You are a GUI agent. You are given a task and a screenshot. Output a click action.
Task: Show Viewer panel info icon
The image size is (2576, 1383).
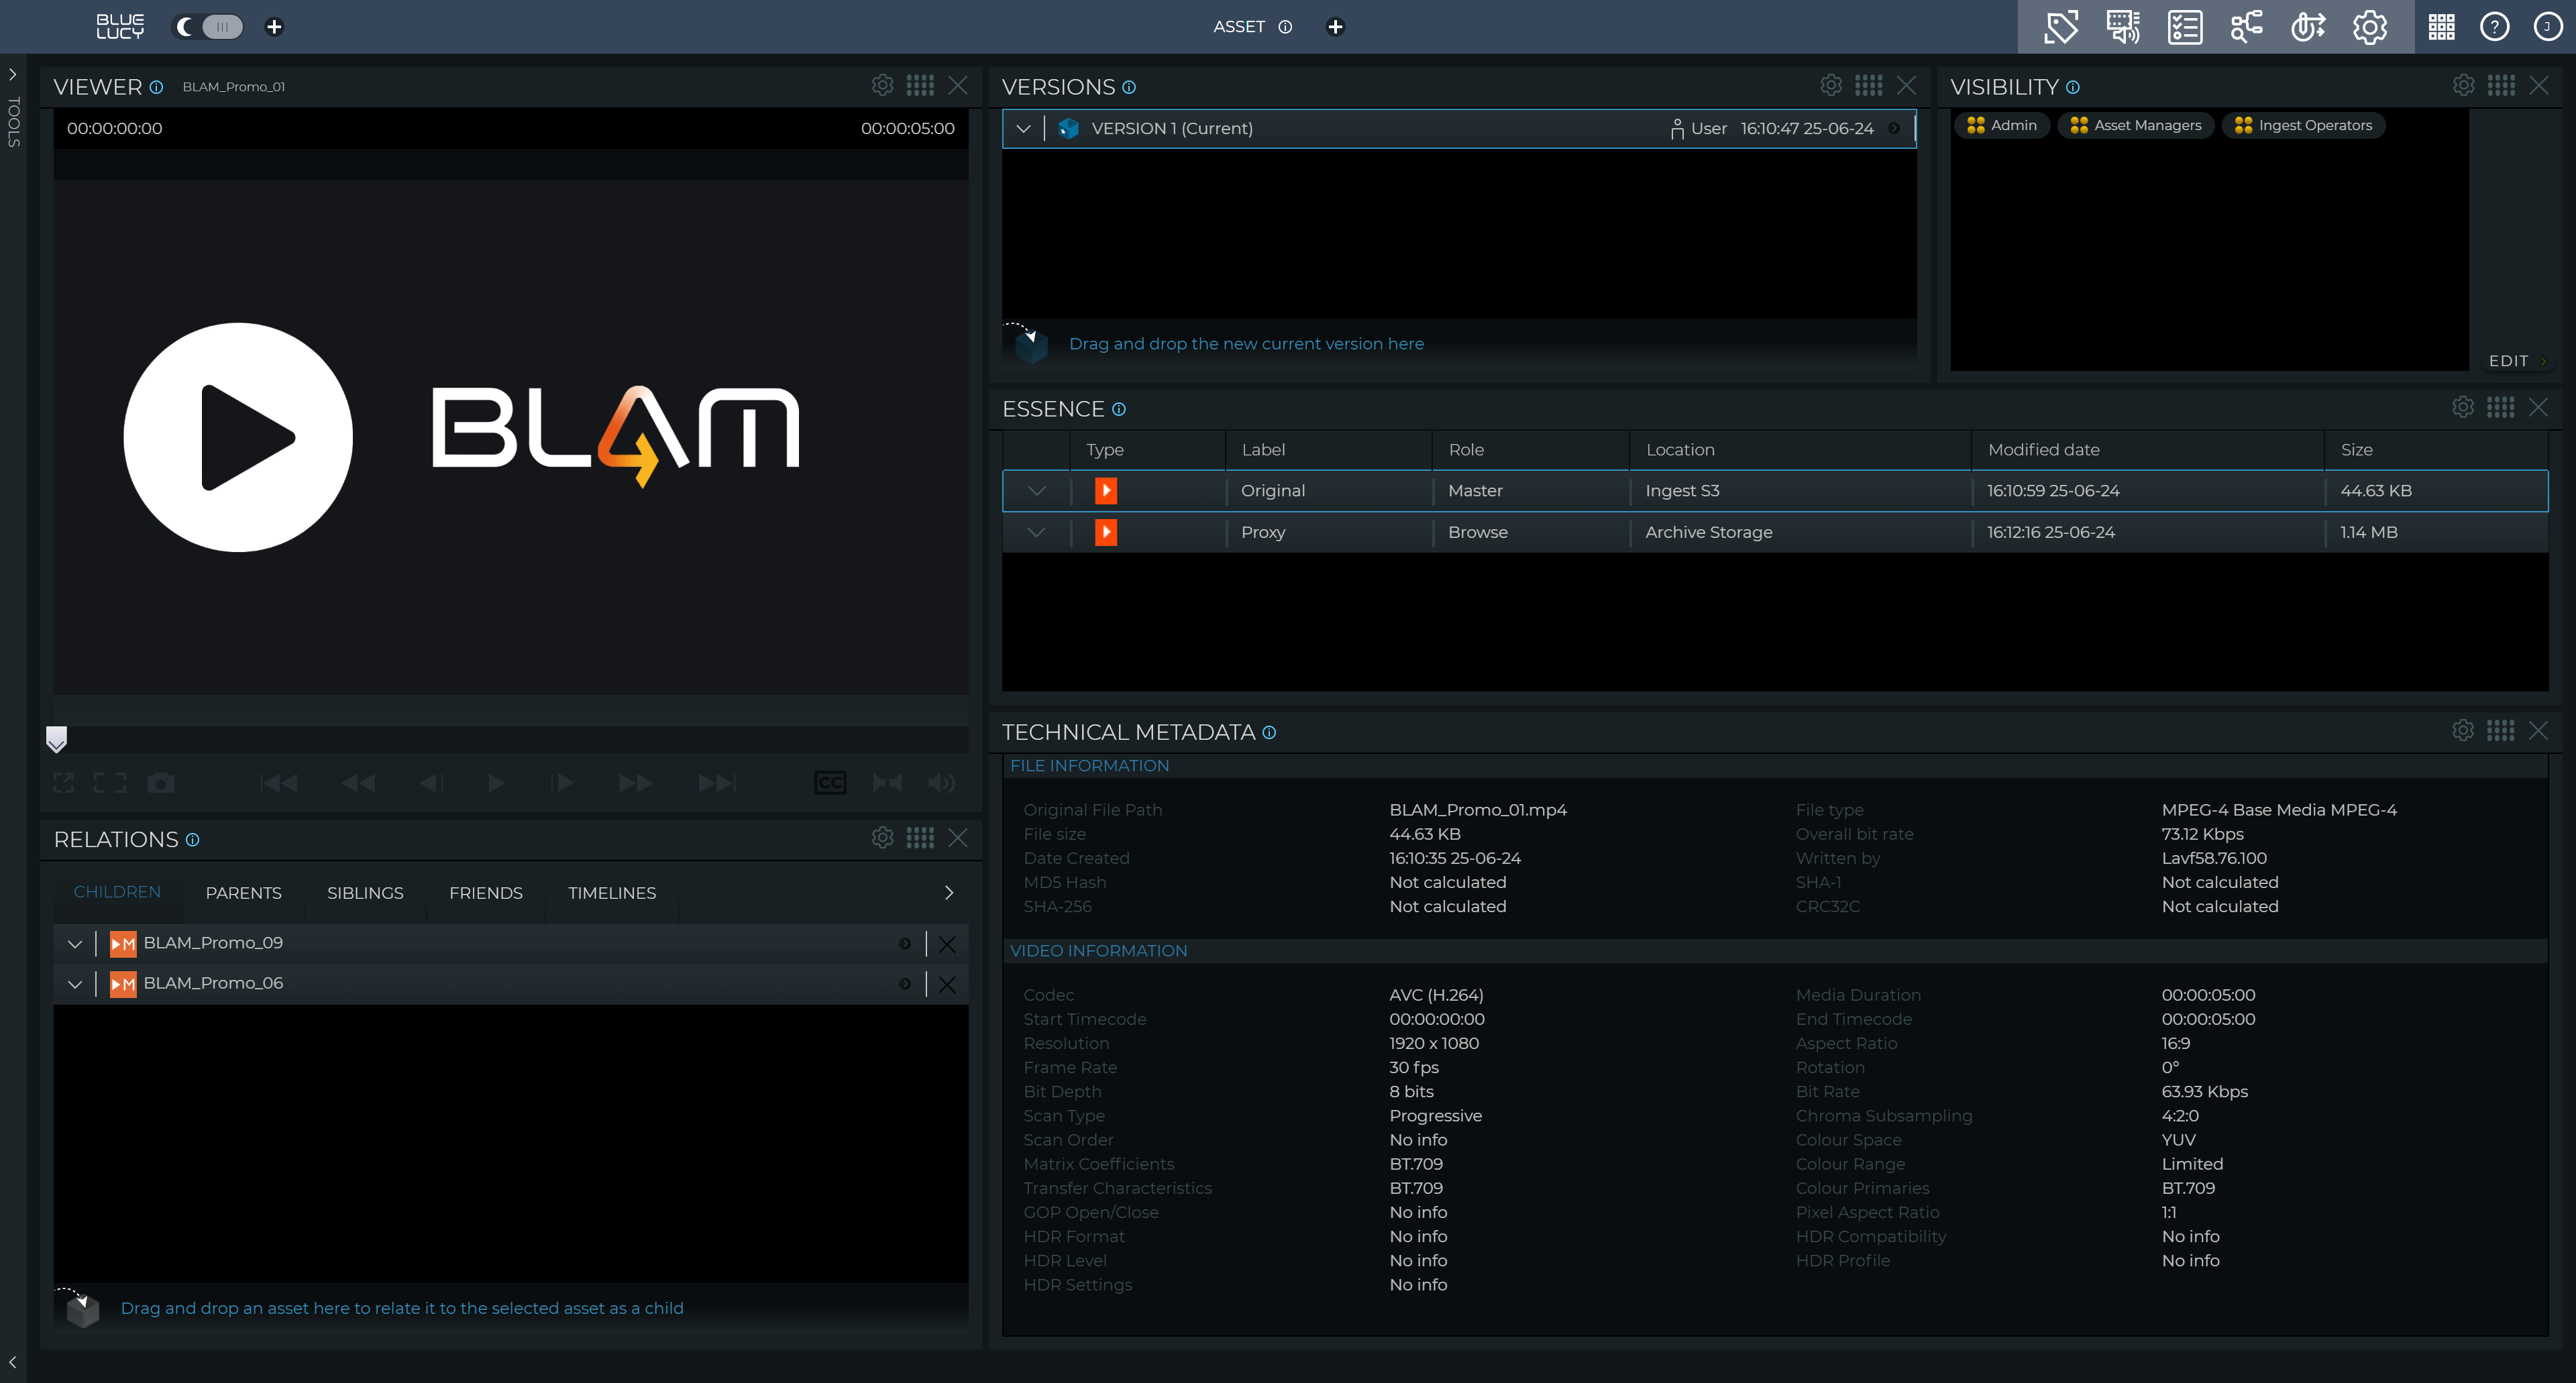click(156, 87)
